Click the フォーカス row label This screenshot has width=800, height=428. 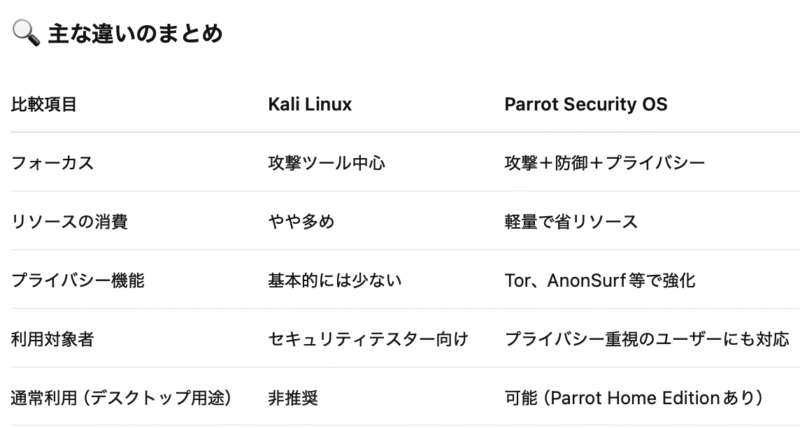tap(53, 163)
